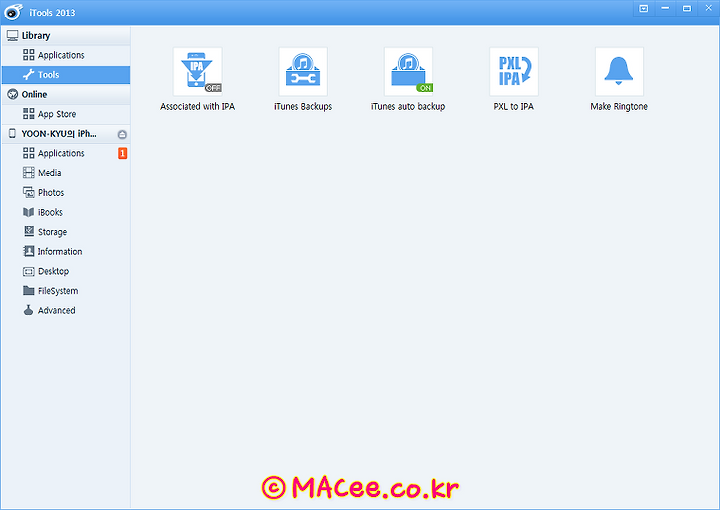Click the iTunes auto backup label

click(408, 106)
